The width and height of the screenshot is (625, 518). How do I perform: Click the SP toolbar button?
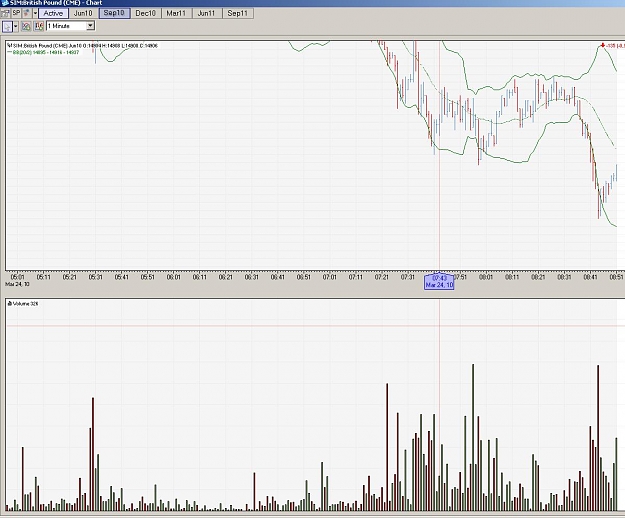[x=16, y=13]
